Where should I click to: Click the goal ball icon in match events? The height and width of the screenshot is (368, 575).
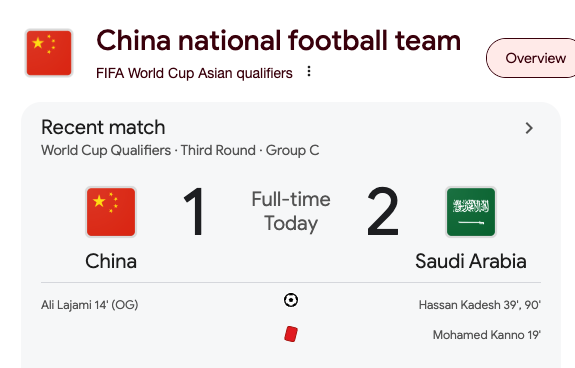[291, 300]
